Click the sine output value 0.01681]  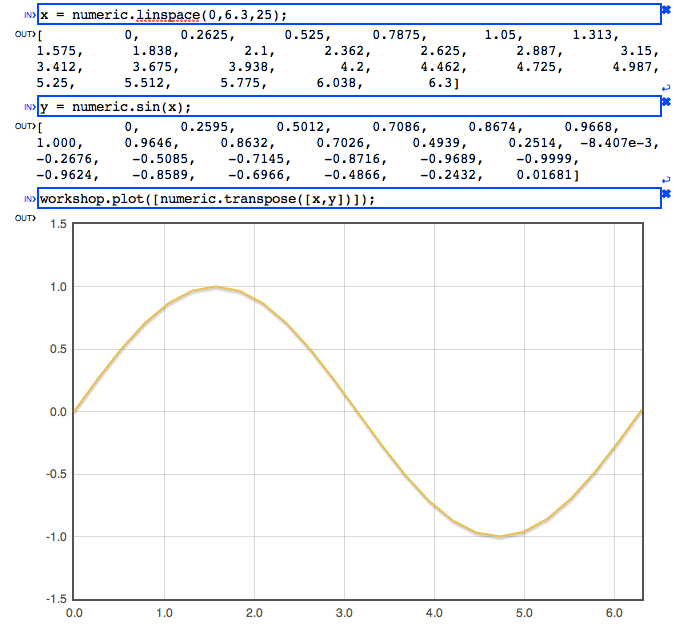tap(548, 175)
